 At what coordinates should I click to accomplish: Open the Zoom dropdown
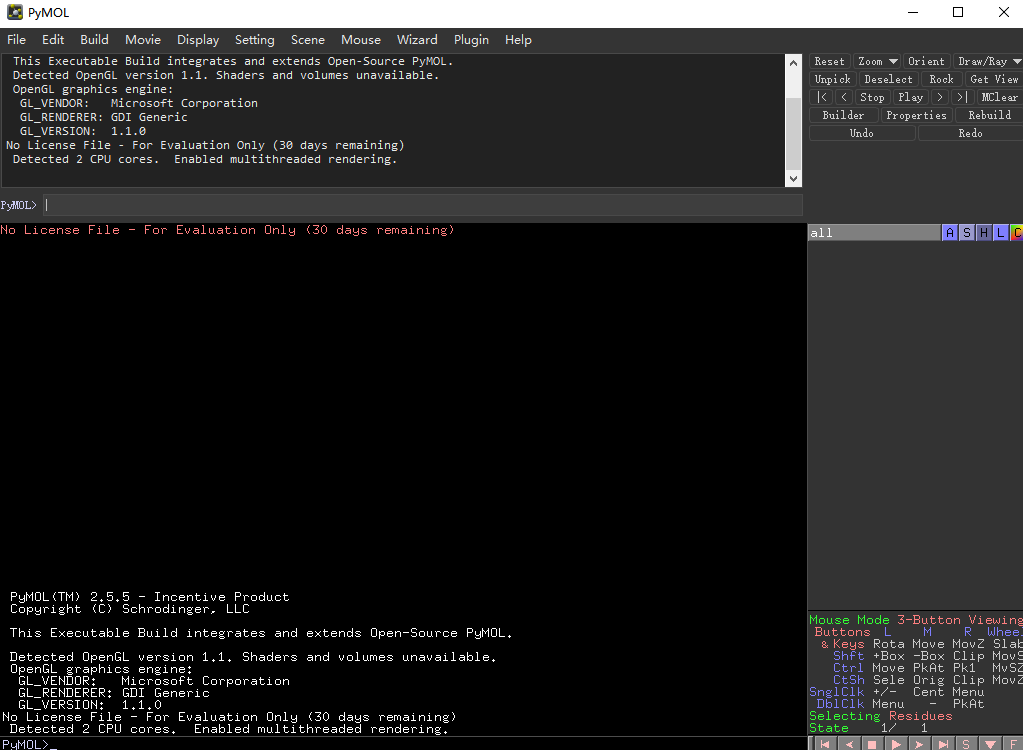click(877, 61)
